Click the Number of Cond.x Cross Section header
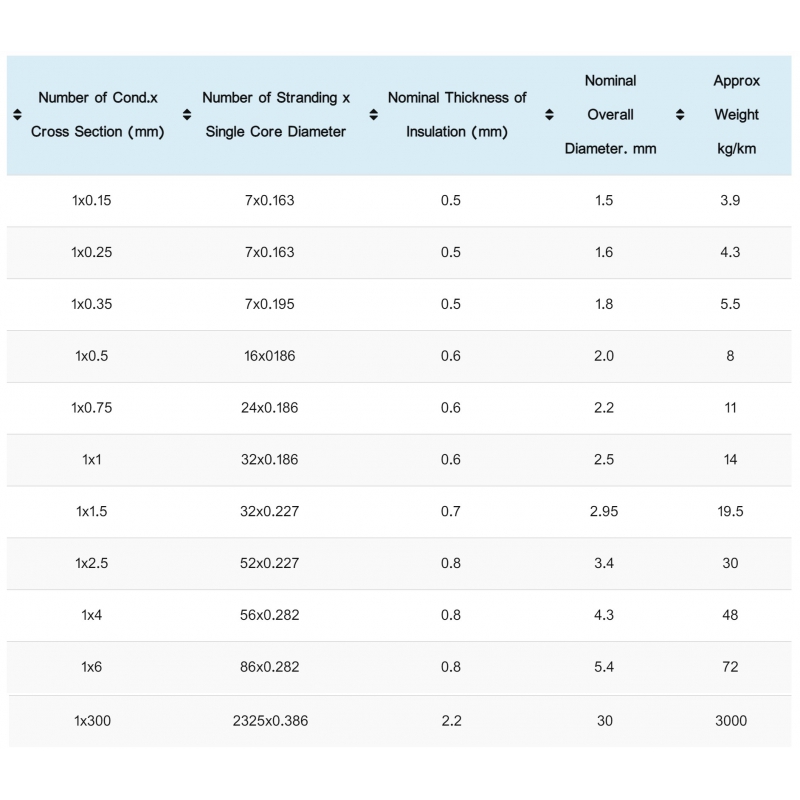 tap(97, 115)
